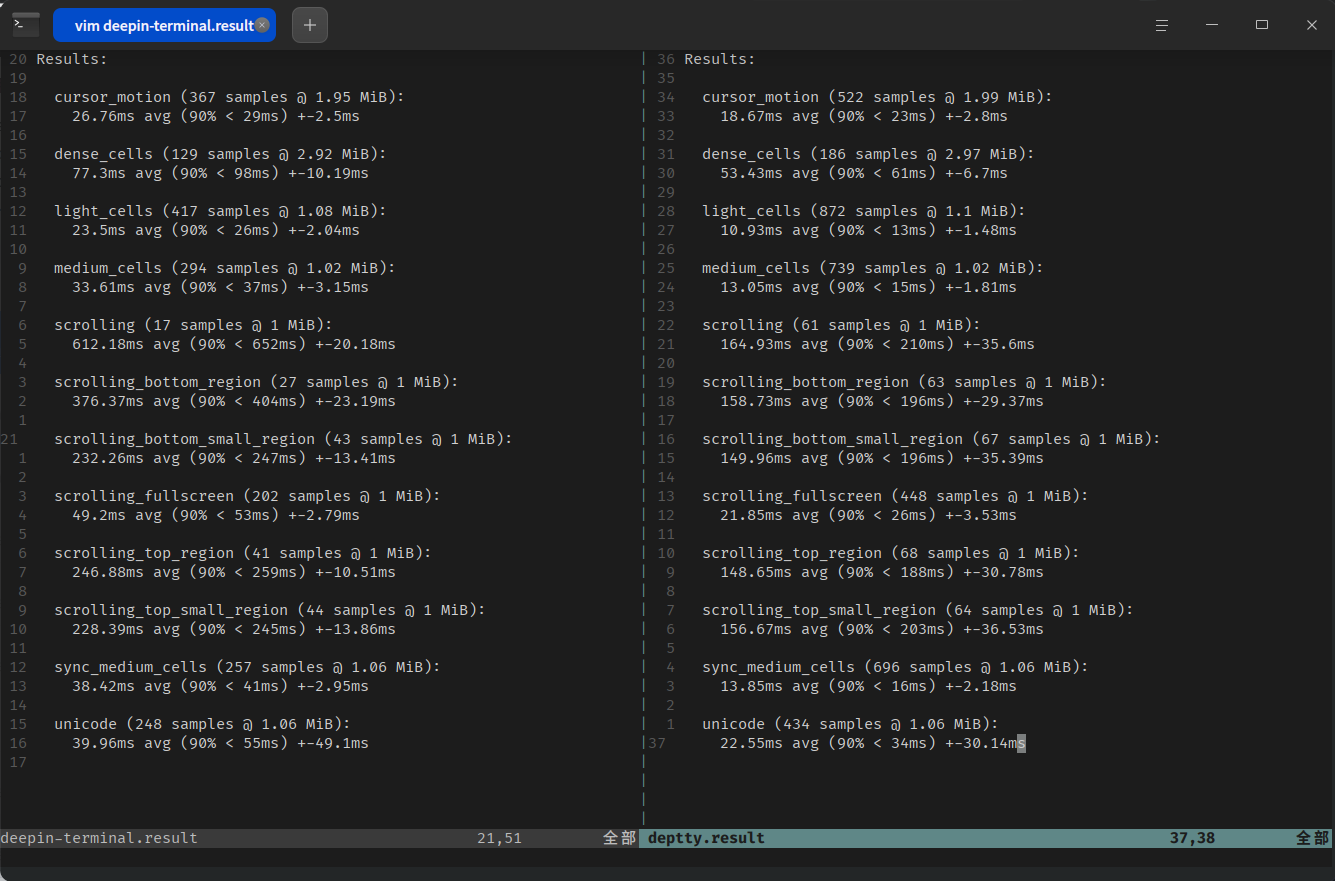This screenshot has width=1335, height=881.
Task: Click the 612.18ms avg result line
Action: coord(234,344)
